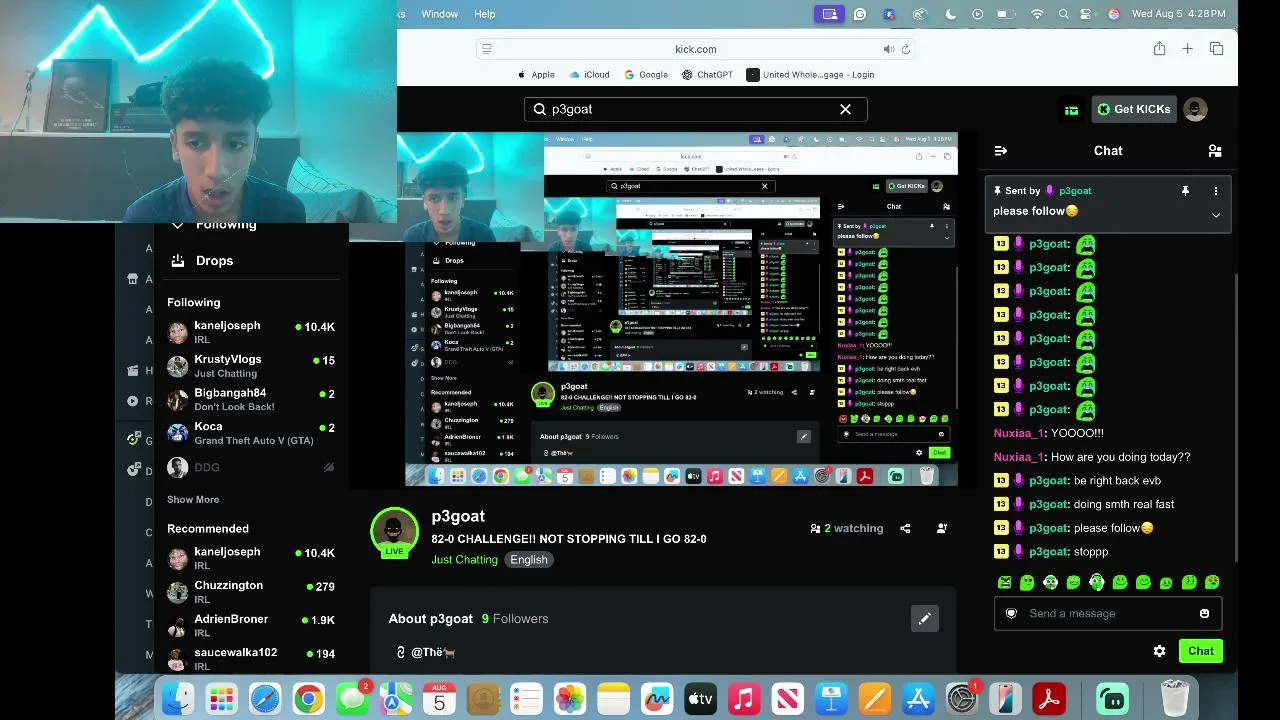Open kaneljoseph channel under Following
Screen dimensions: 1280x720
point(250,332)
